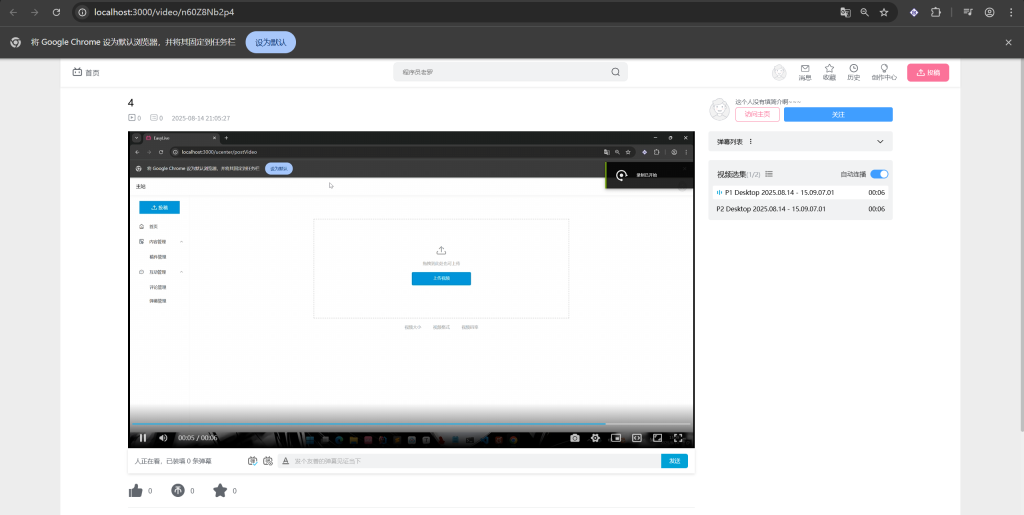Toggle the auto-play next (自动连播) switch

[x=879, y=174]
